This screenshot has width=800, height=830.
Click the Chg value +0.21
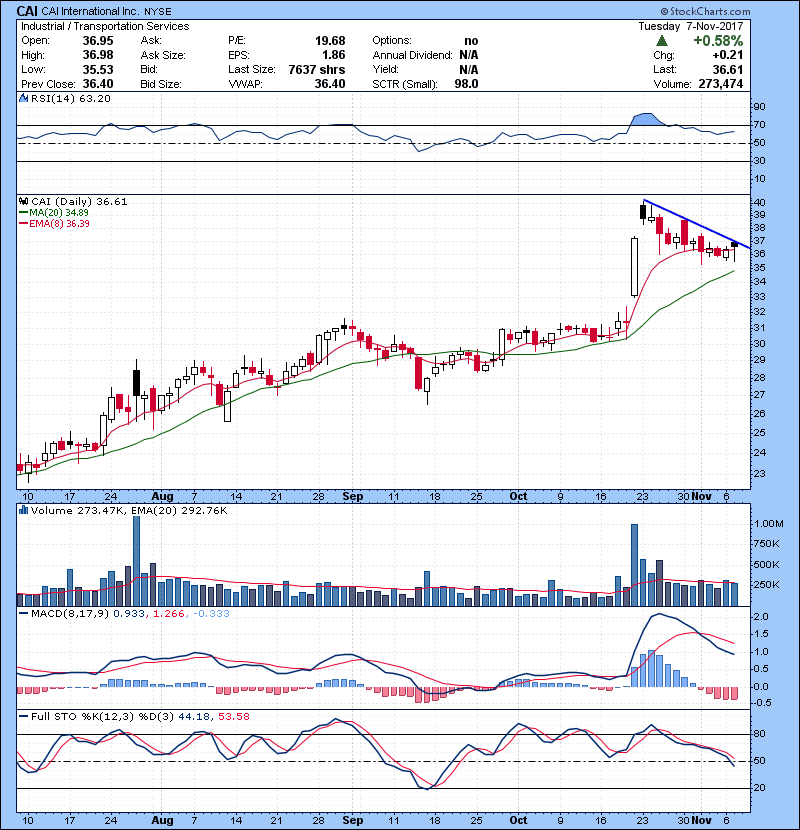[727, 55]
